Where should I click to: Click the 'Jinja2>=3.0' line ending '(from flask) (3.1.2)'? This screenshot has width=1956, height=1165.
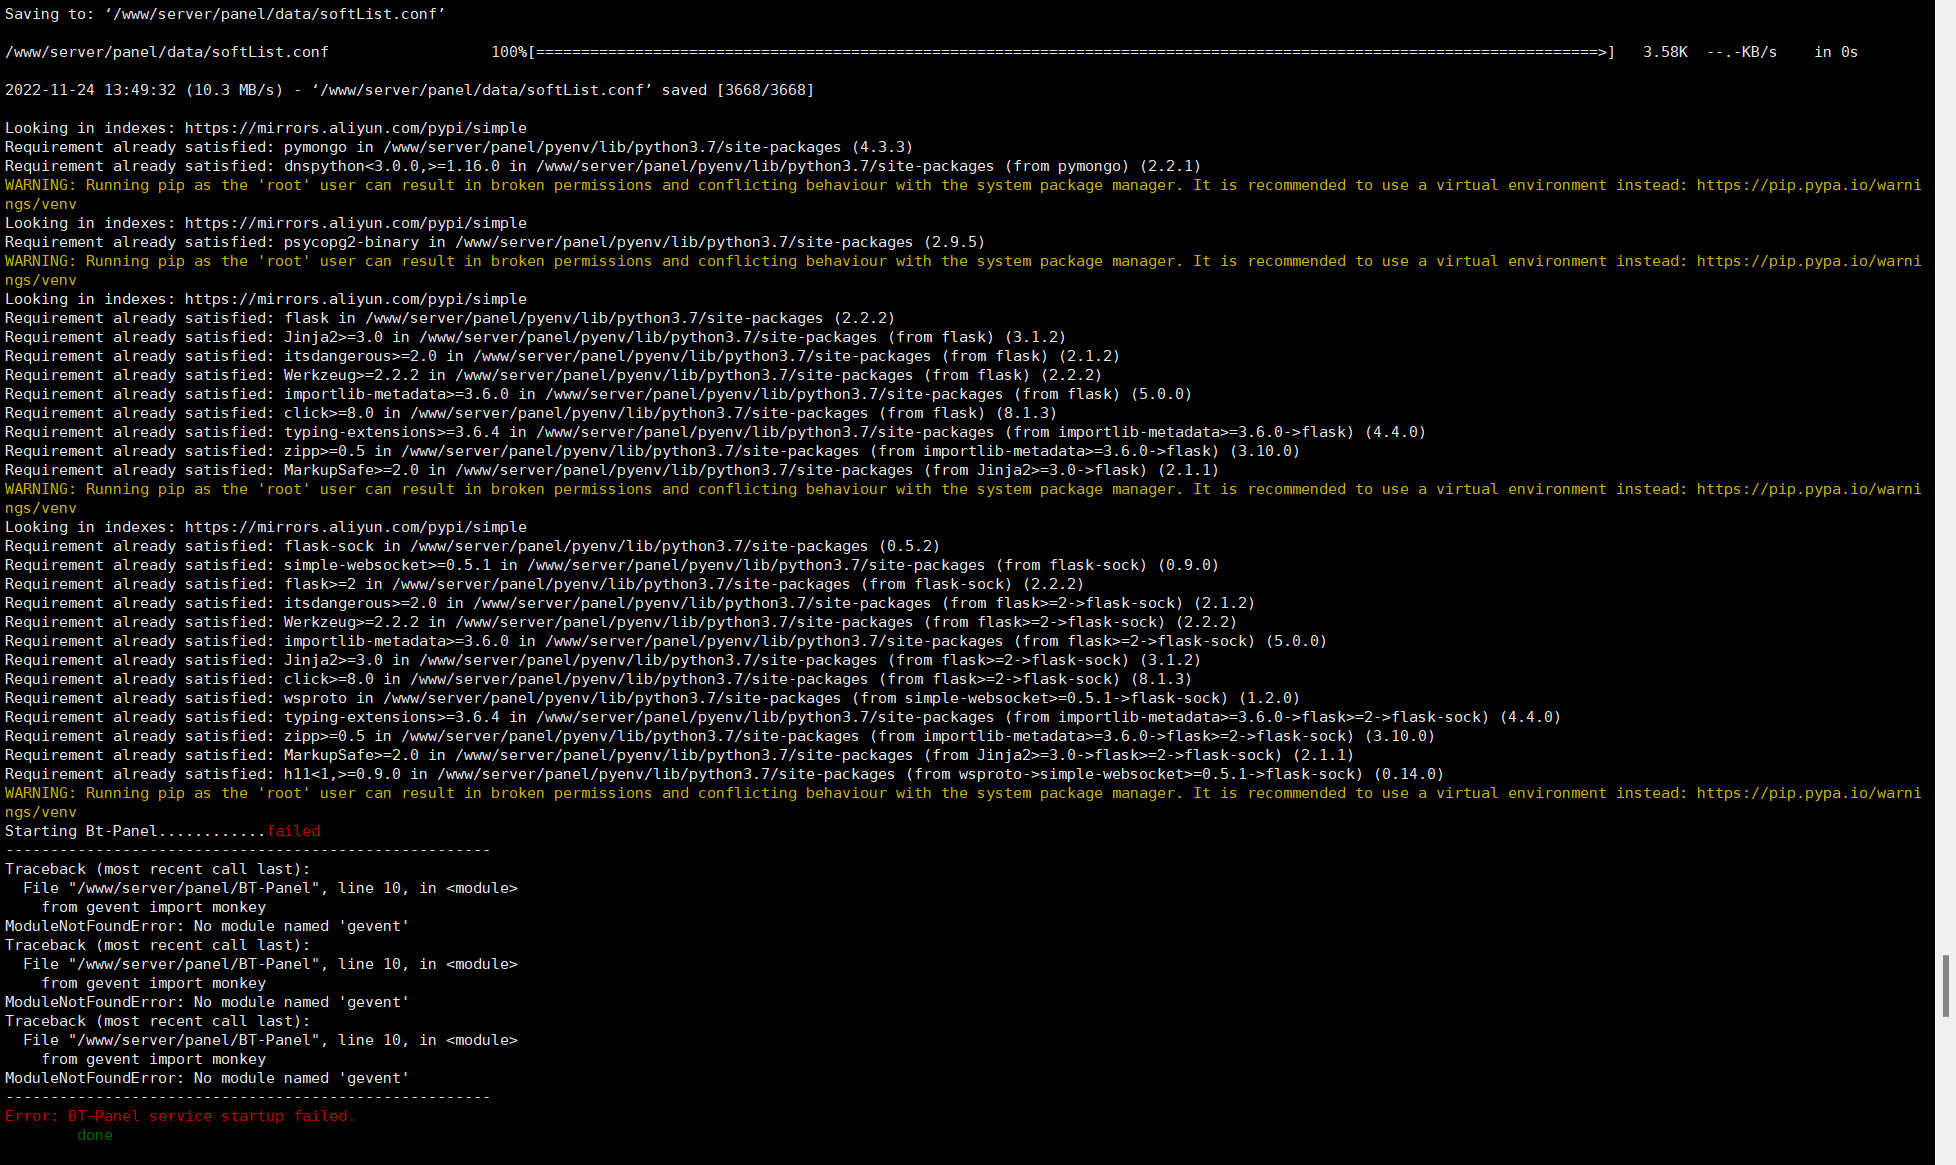[535, 337]
